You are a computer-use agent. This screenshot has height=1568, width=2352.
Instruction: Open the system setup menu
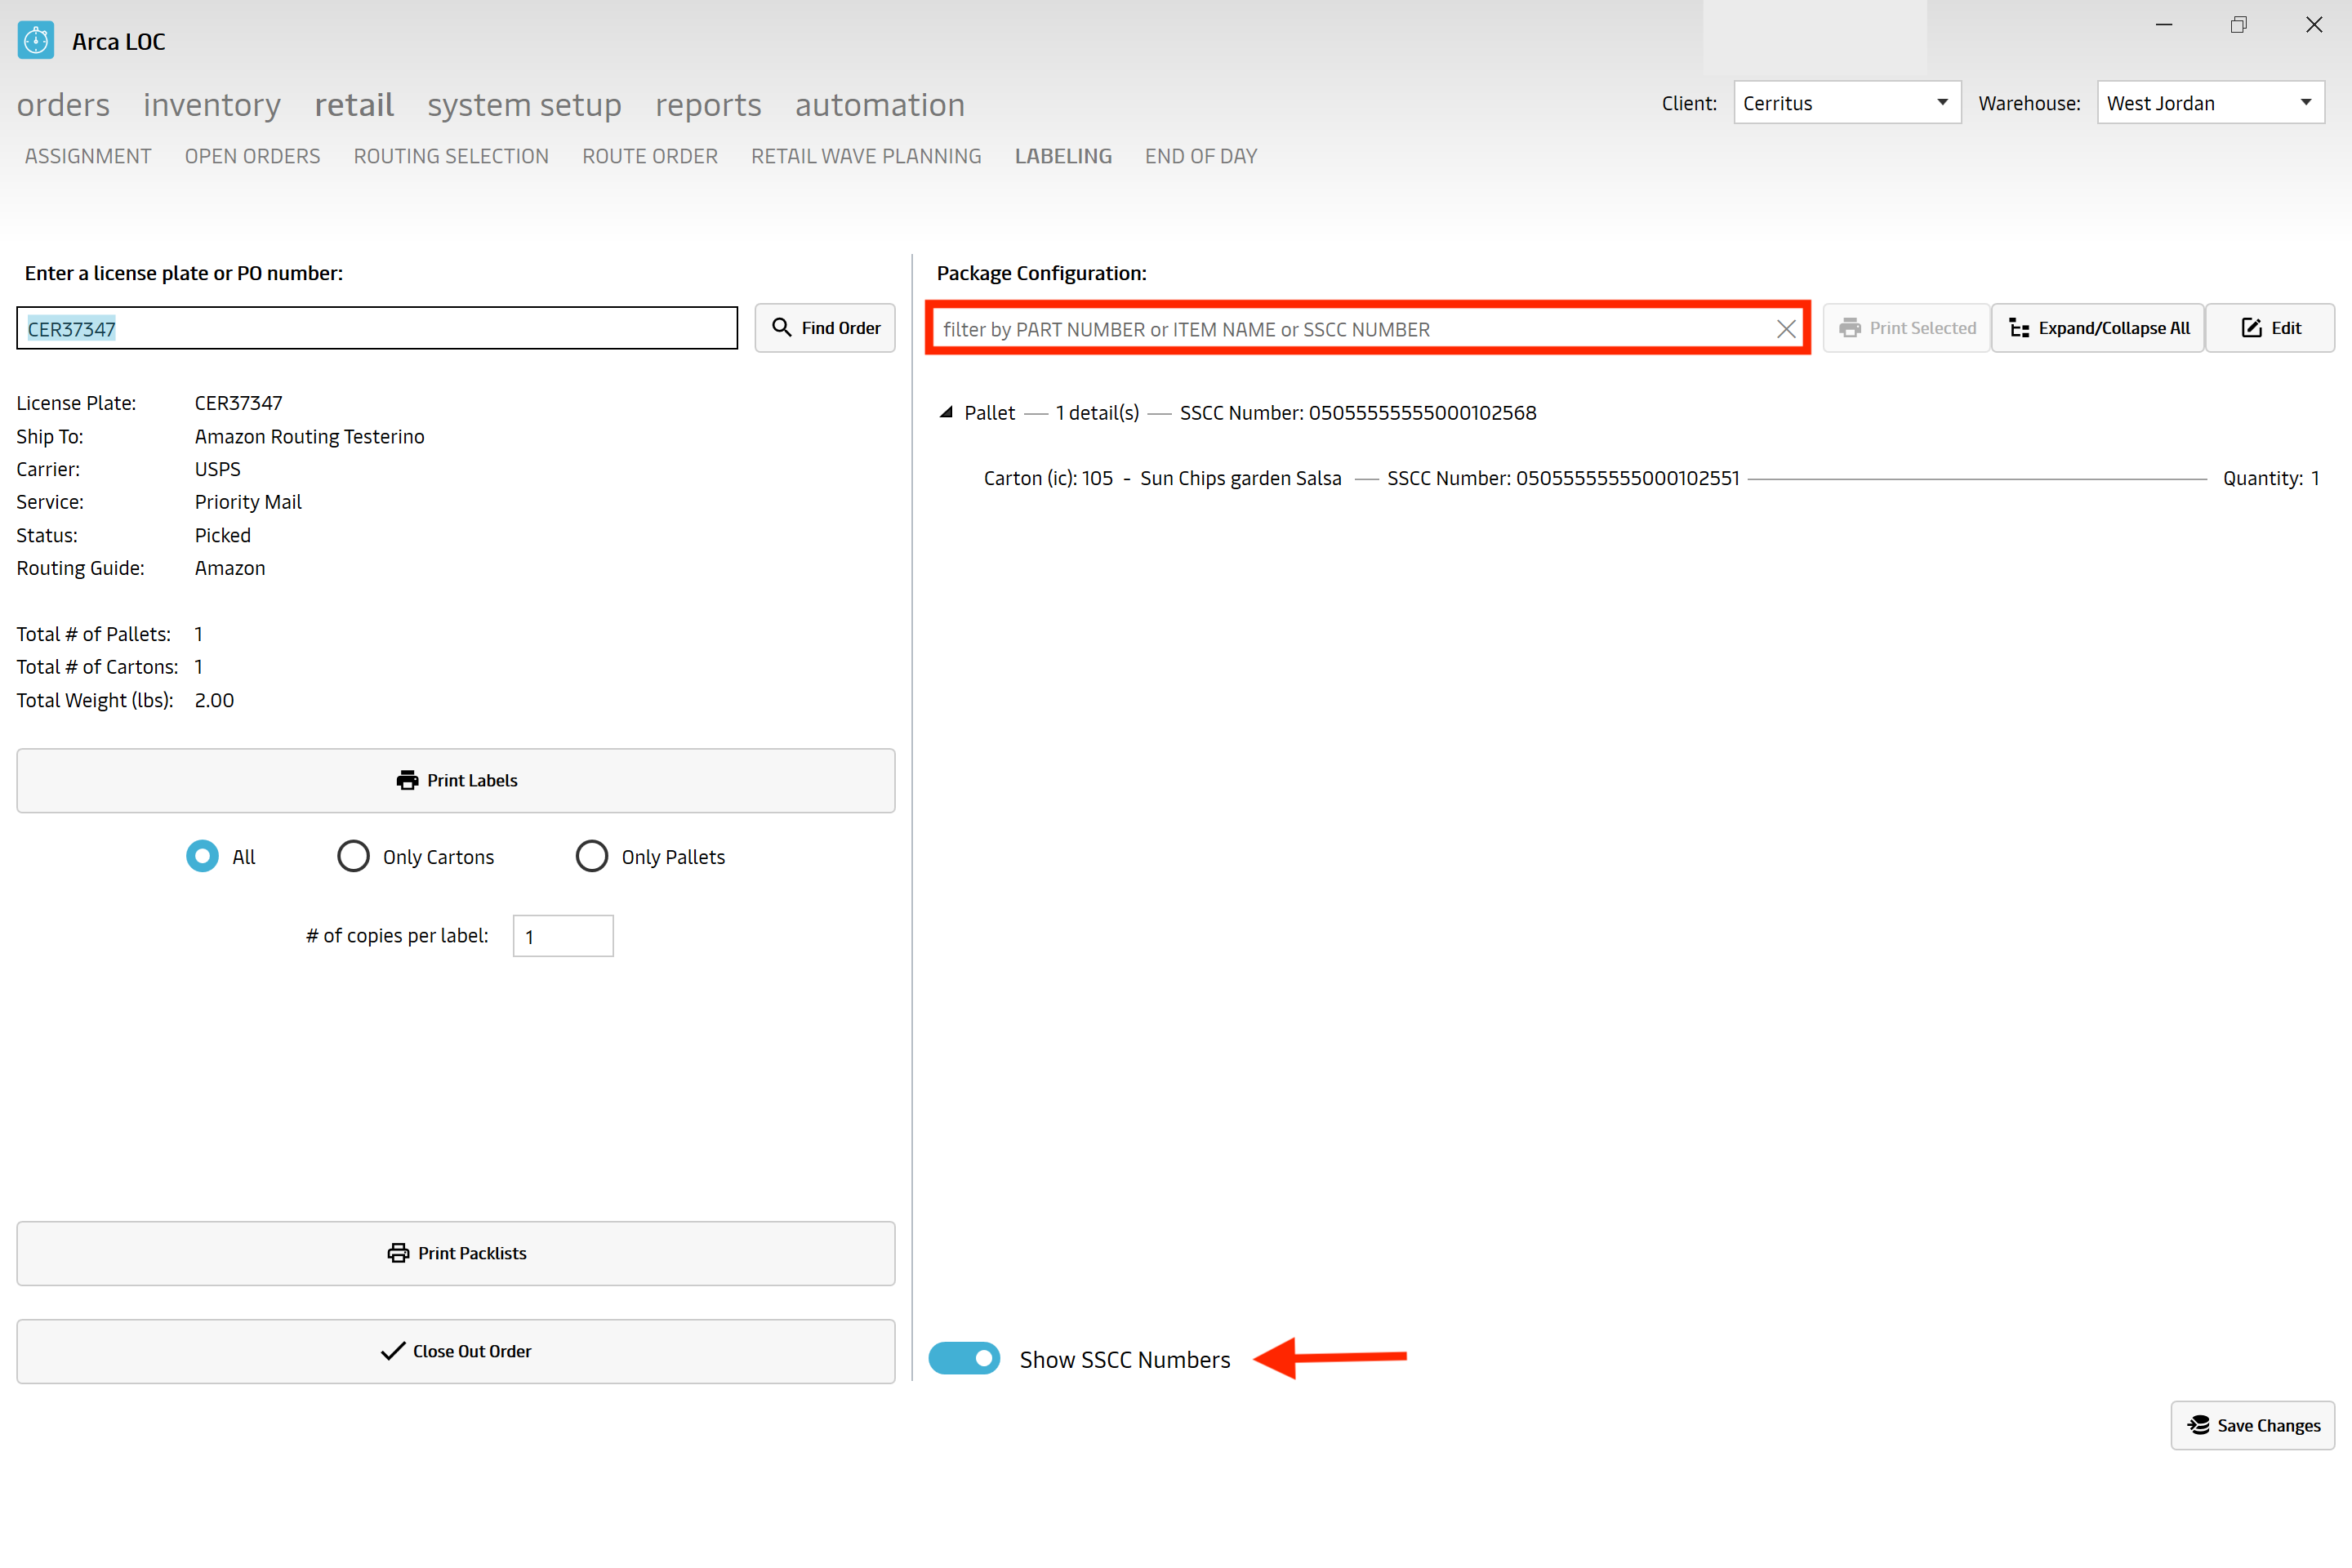(524, 105)
